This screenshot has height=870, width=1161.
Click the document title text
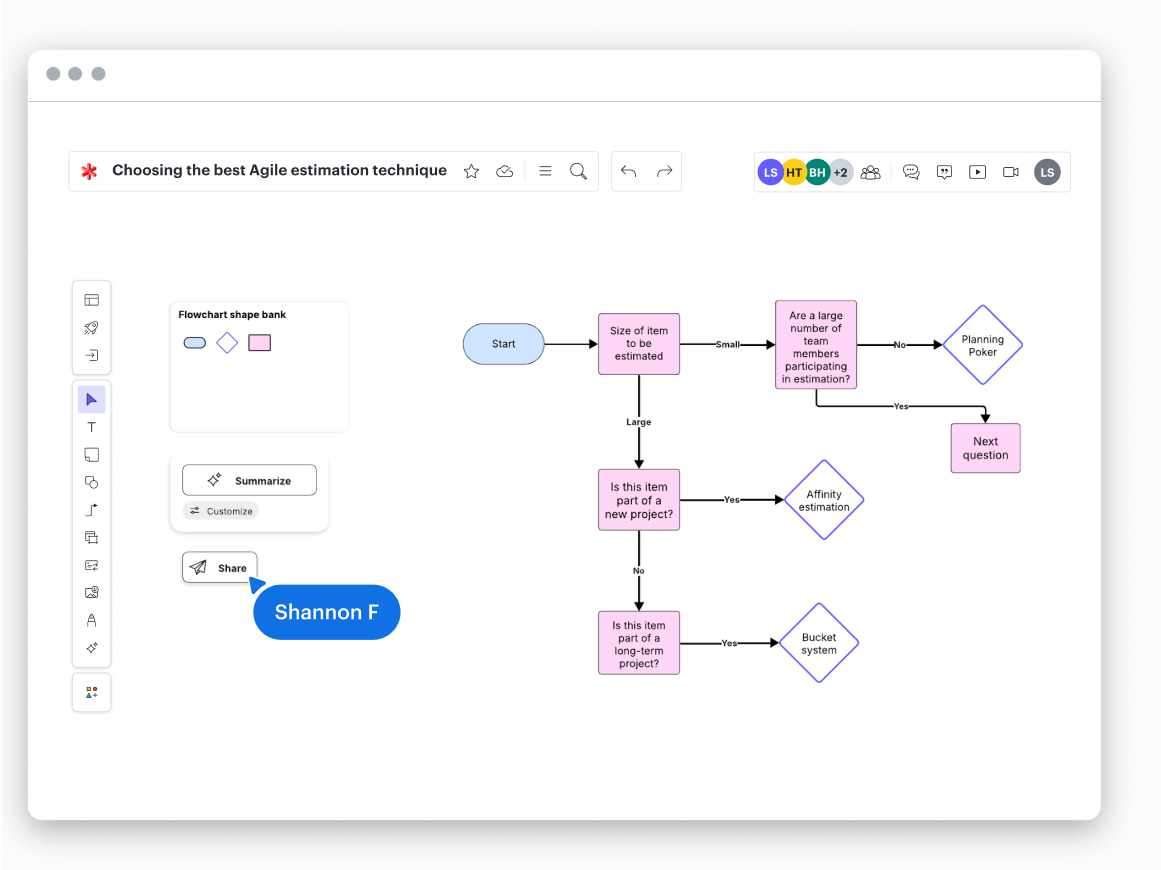tap(279, 171)
